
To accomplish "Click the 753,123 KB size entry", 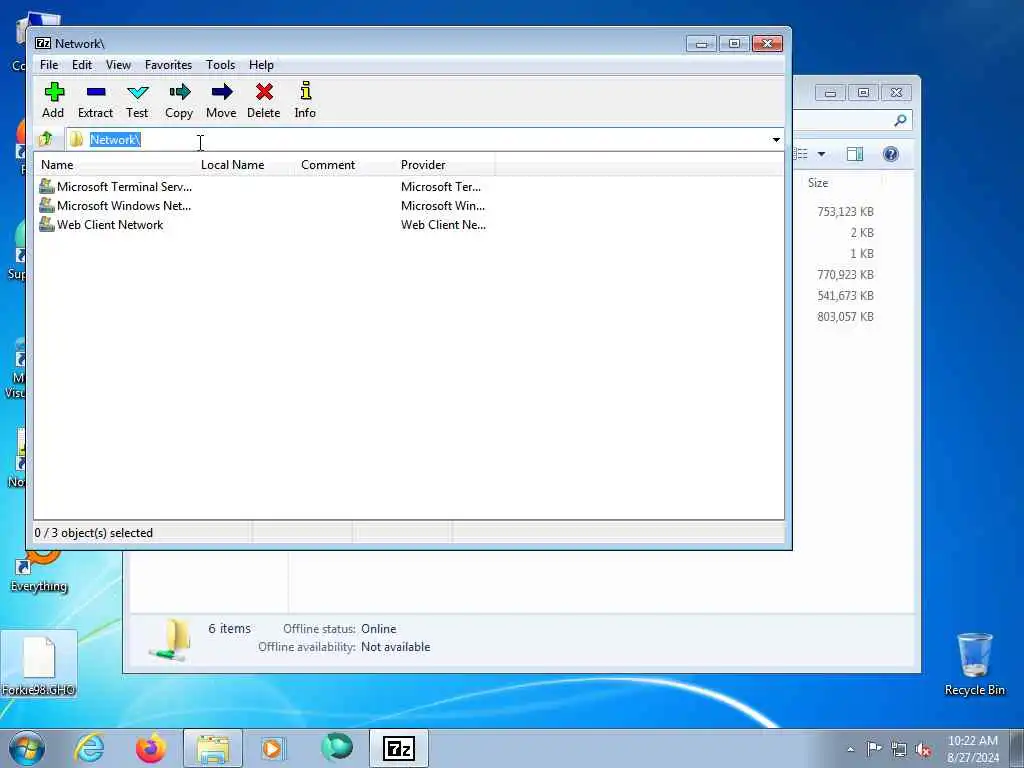I will (845, 212).
